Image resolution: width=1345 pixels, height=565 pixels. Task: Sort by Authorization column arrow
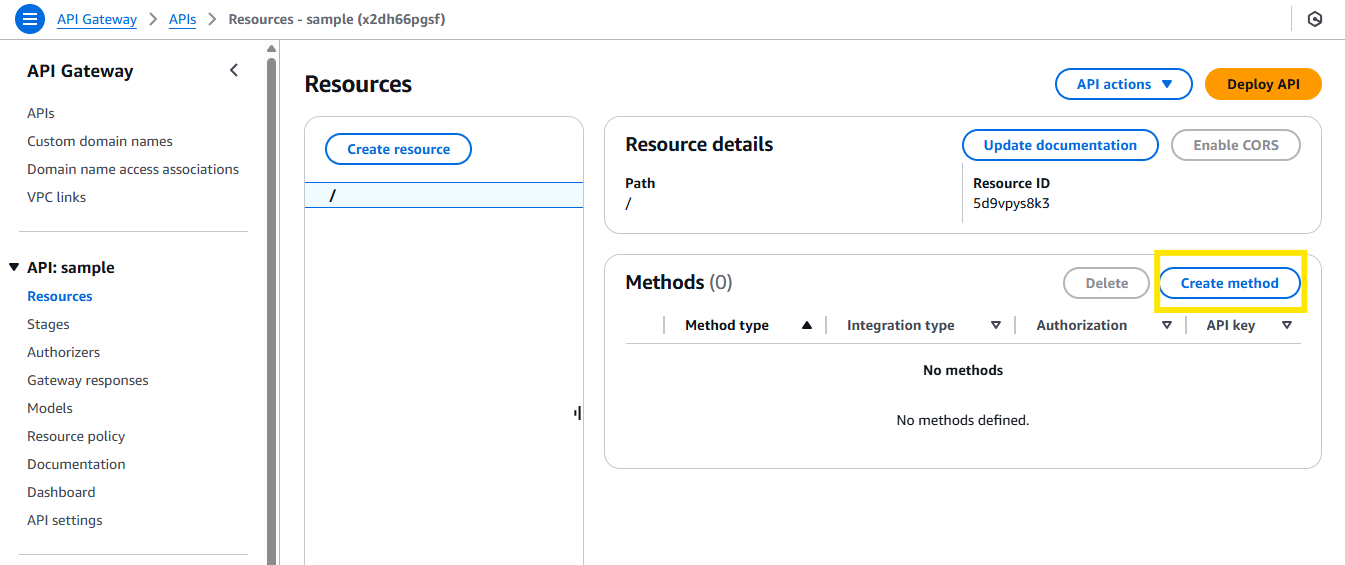1166,325
